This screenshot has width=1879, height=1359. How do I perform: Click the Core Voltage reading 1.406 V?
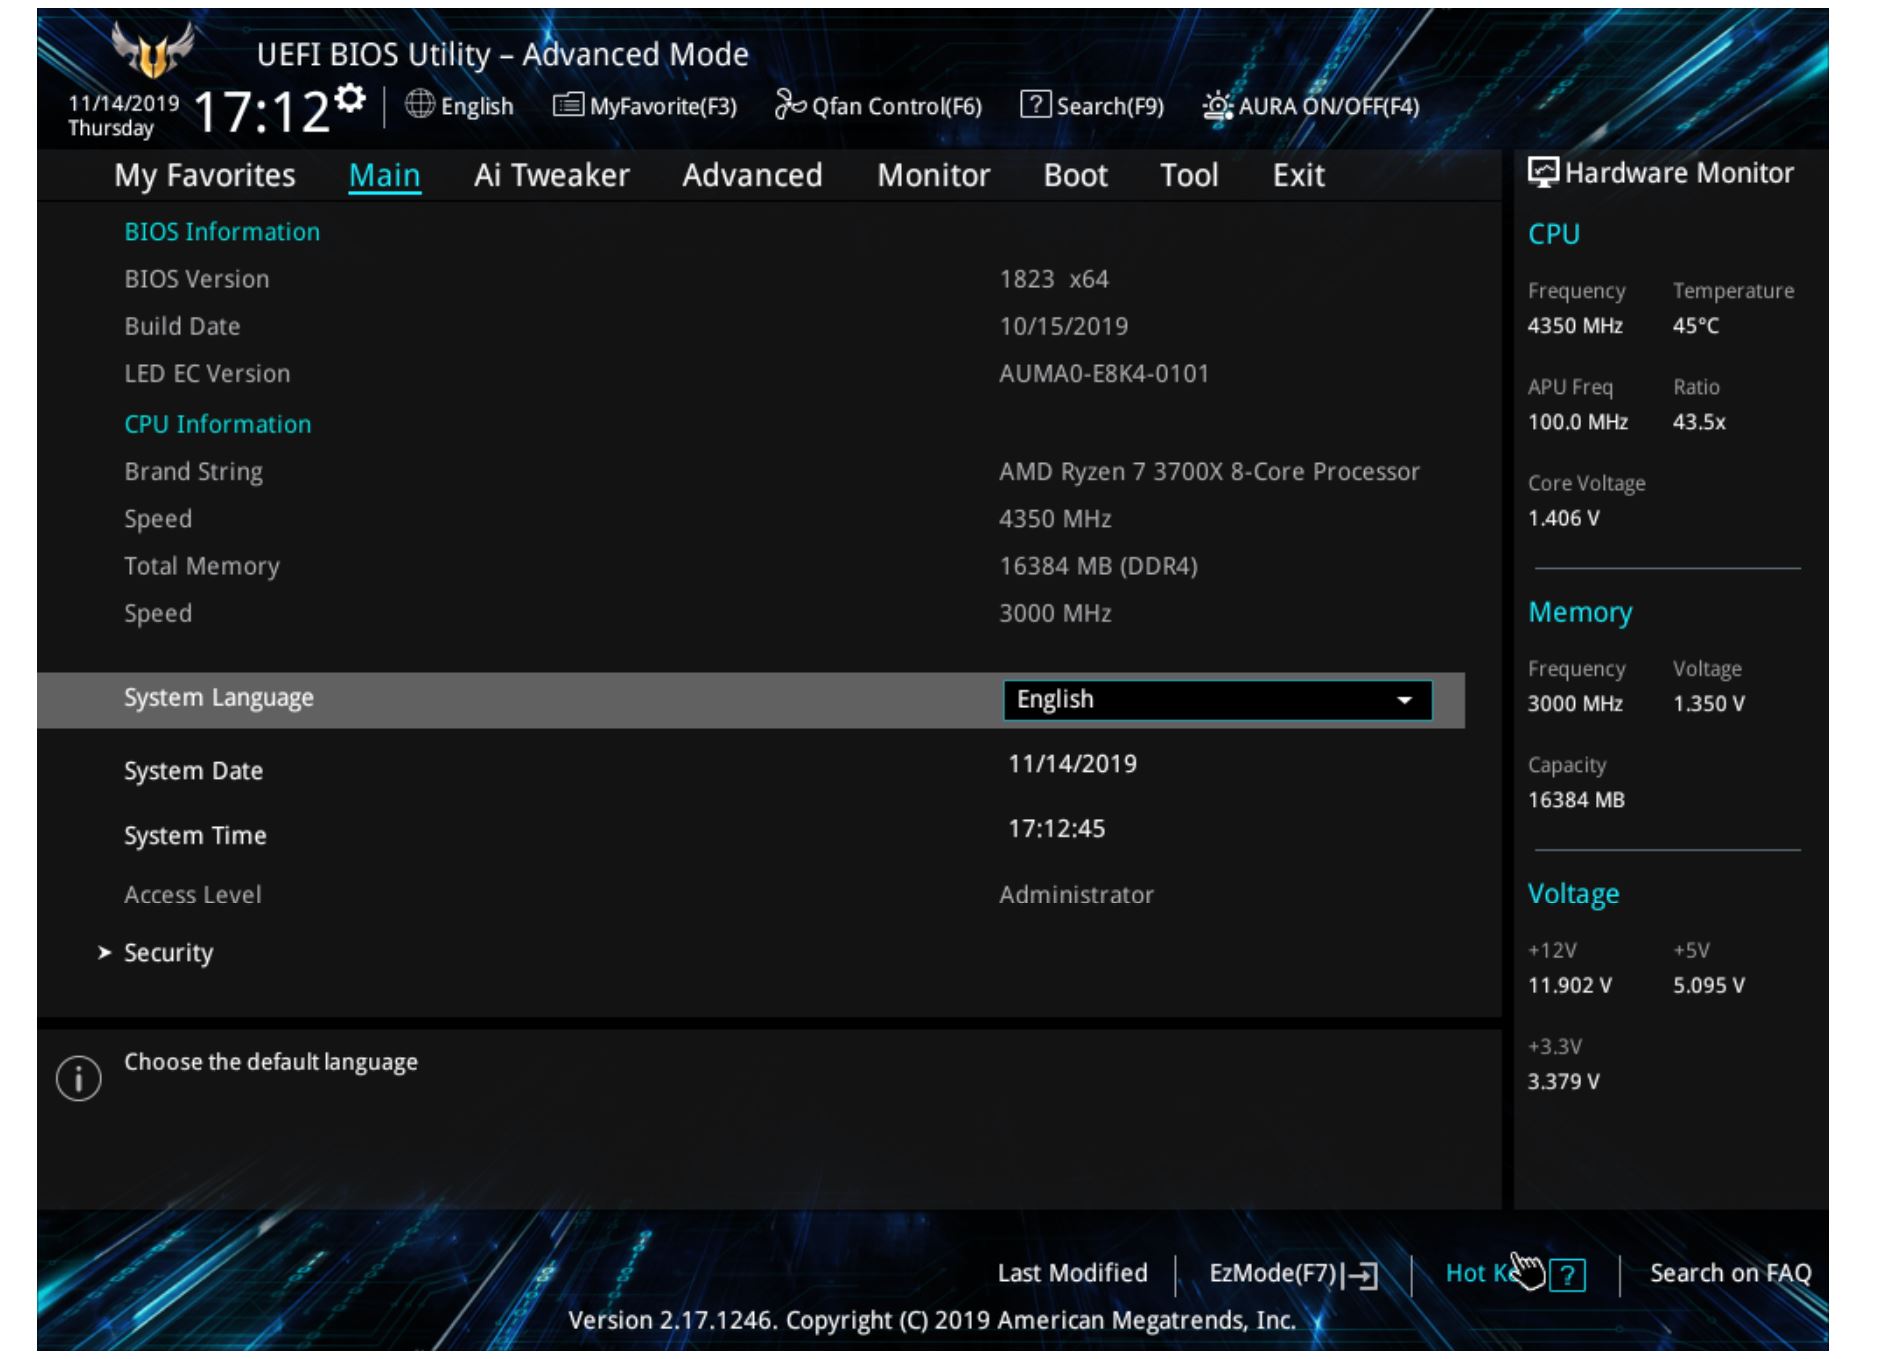[1563, 519]
